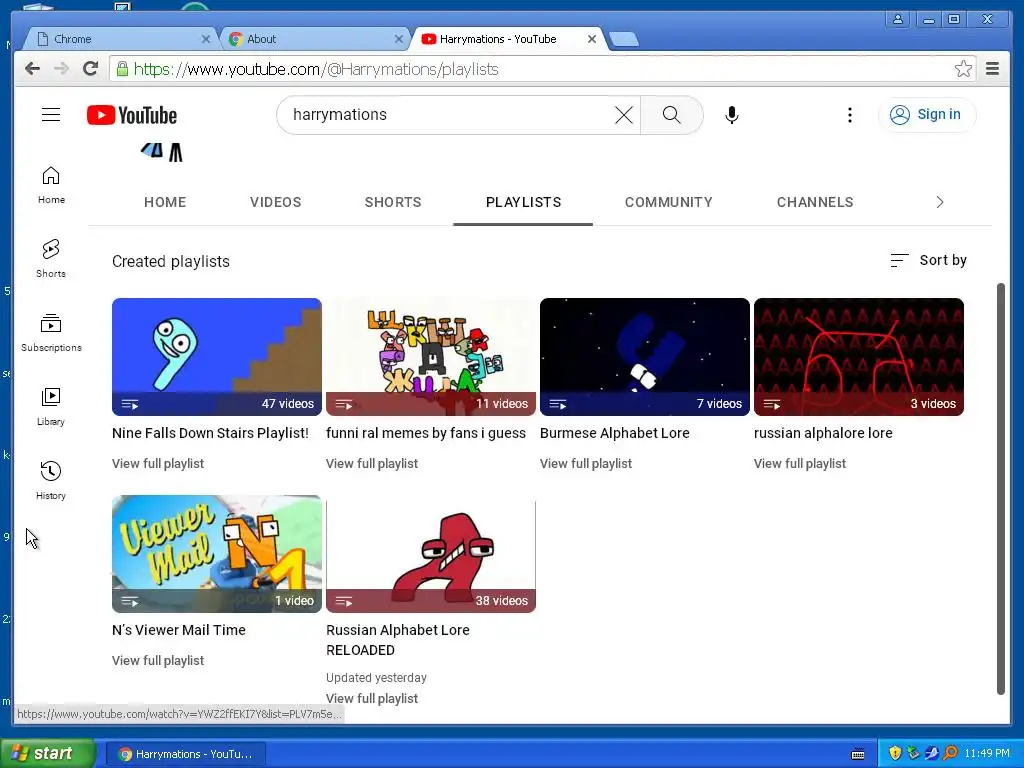1024x768 pixels.
Task: Bookmark this page with star icon
Action: coord(963,69)
